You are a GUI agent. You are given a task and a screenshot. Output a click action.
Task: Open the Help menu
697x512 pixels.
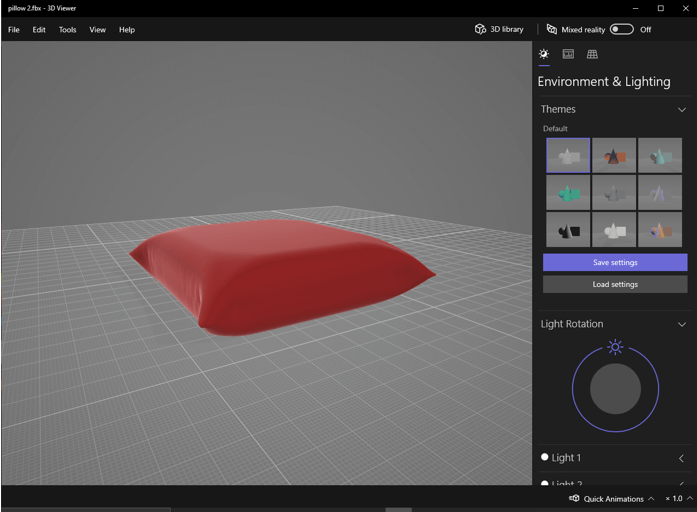coord(127,30)
